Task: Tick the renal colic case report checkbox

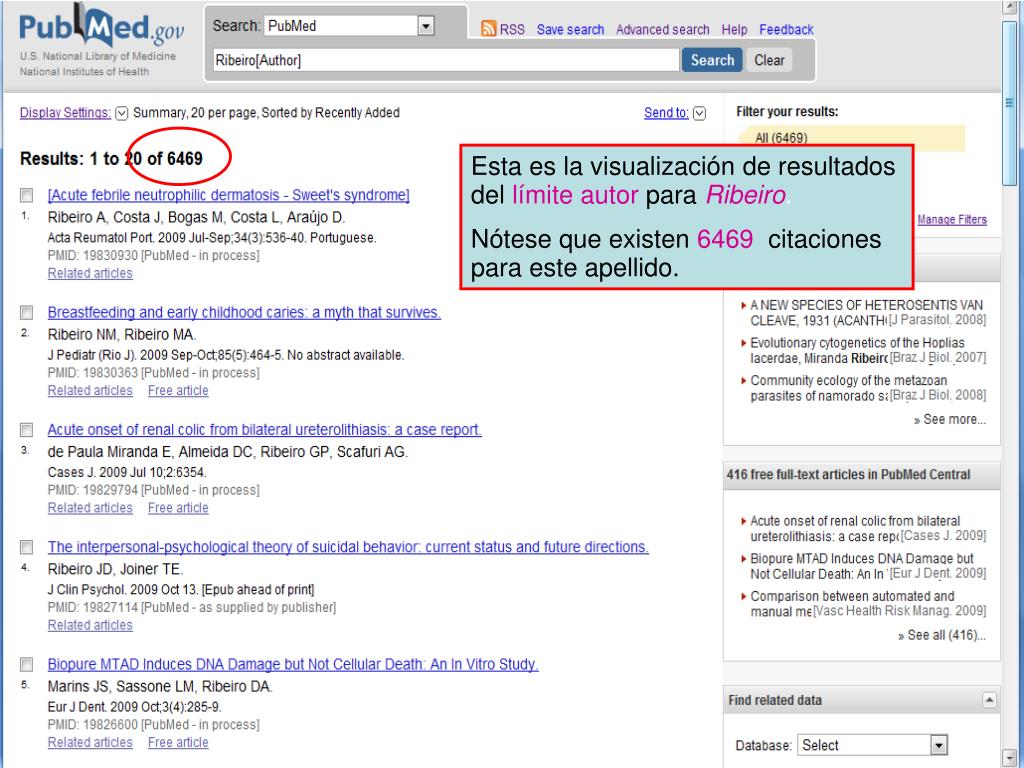Action: pos(27,430)
